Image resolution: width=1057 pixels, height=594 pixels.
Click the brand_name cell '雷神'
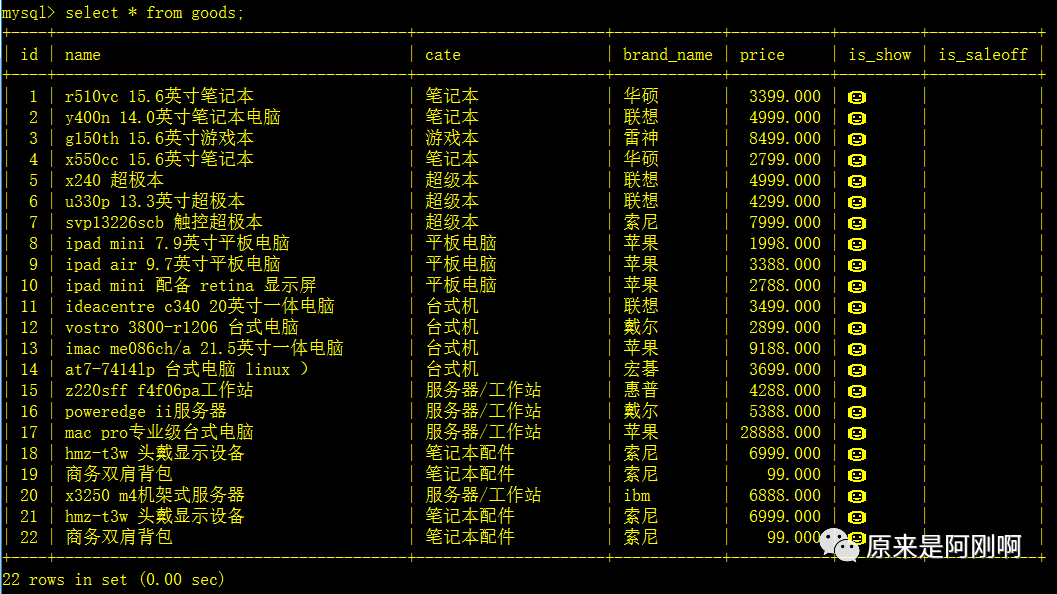640,138
